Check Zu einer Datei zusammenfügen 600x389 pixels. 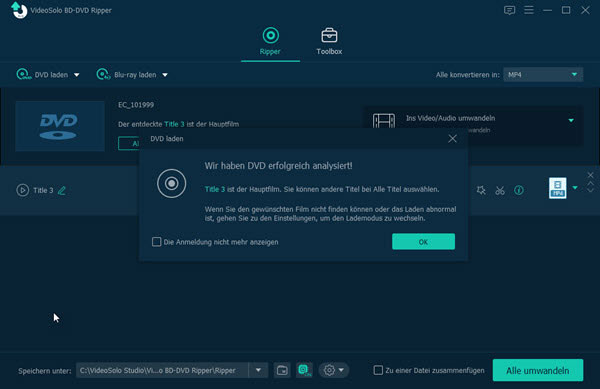pos(378,370)
